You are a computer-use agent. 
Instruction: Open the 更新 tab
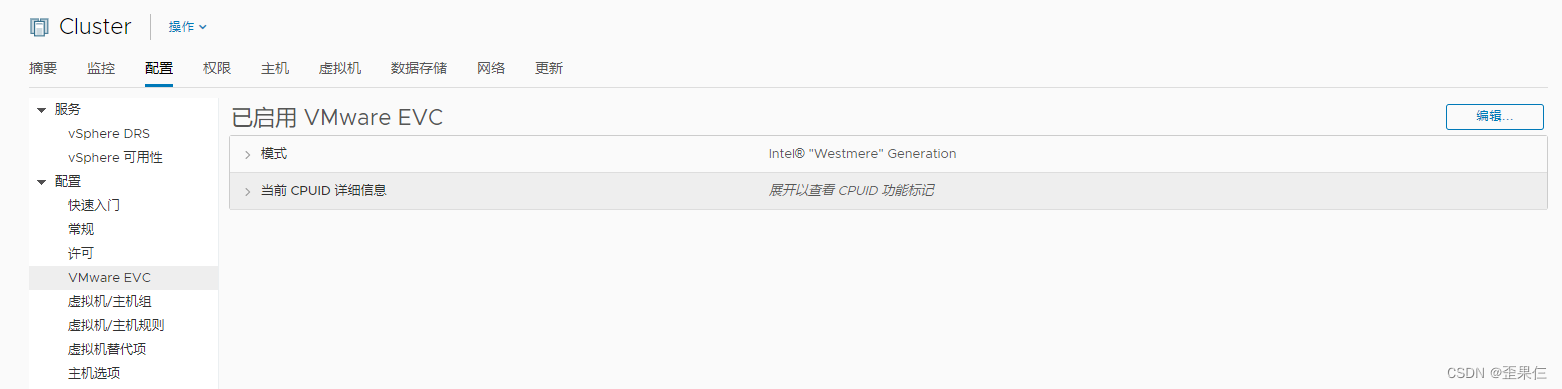point(549,68)
